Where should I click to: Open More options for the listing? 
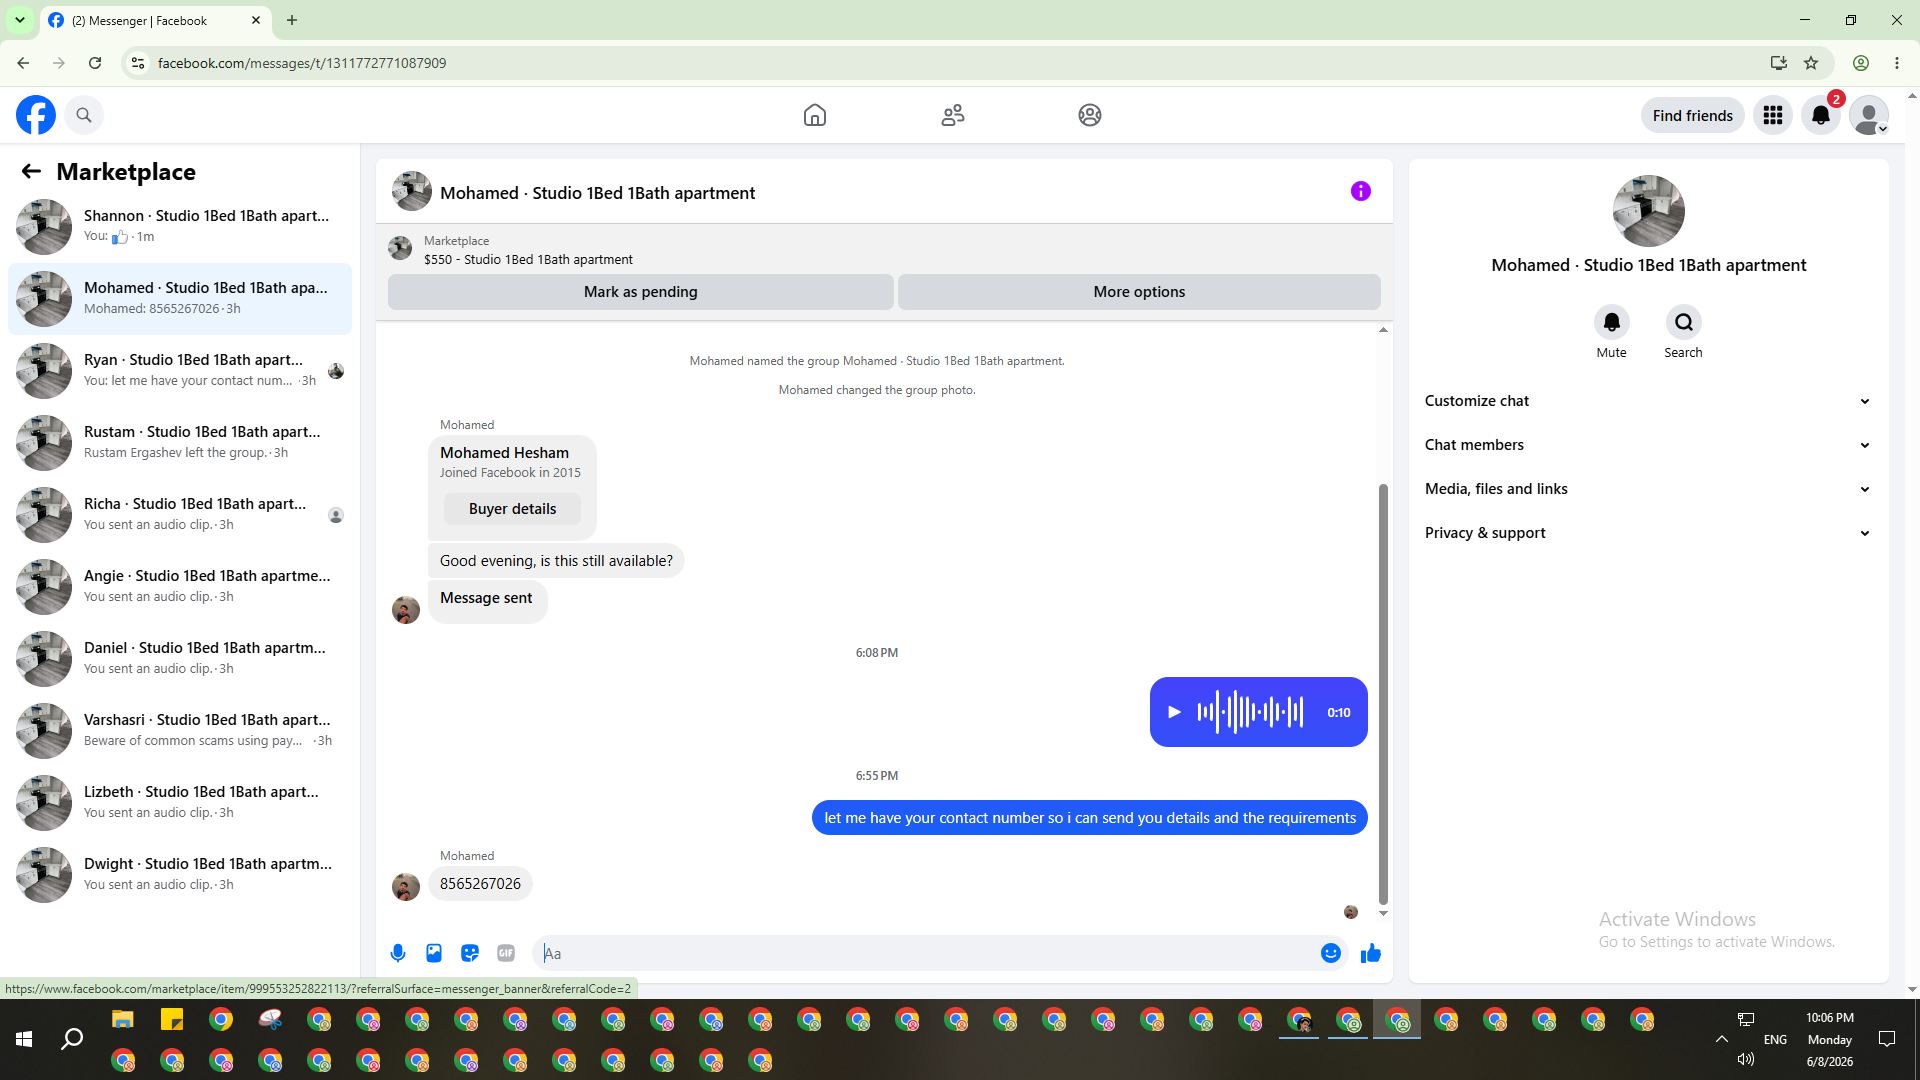[x=1139, y=292]
